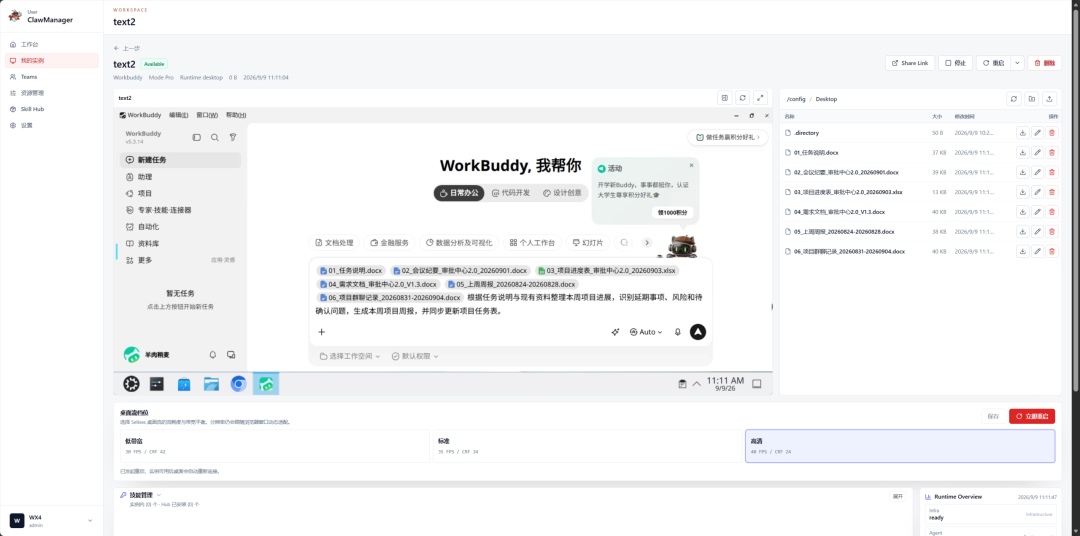Image resolution: width=1080 pixels, height=536 pixels.
Task: Open Teams in ClawManager sidebar
Action: (x=52, y=76)
